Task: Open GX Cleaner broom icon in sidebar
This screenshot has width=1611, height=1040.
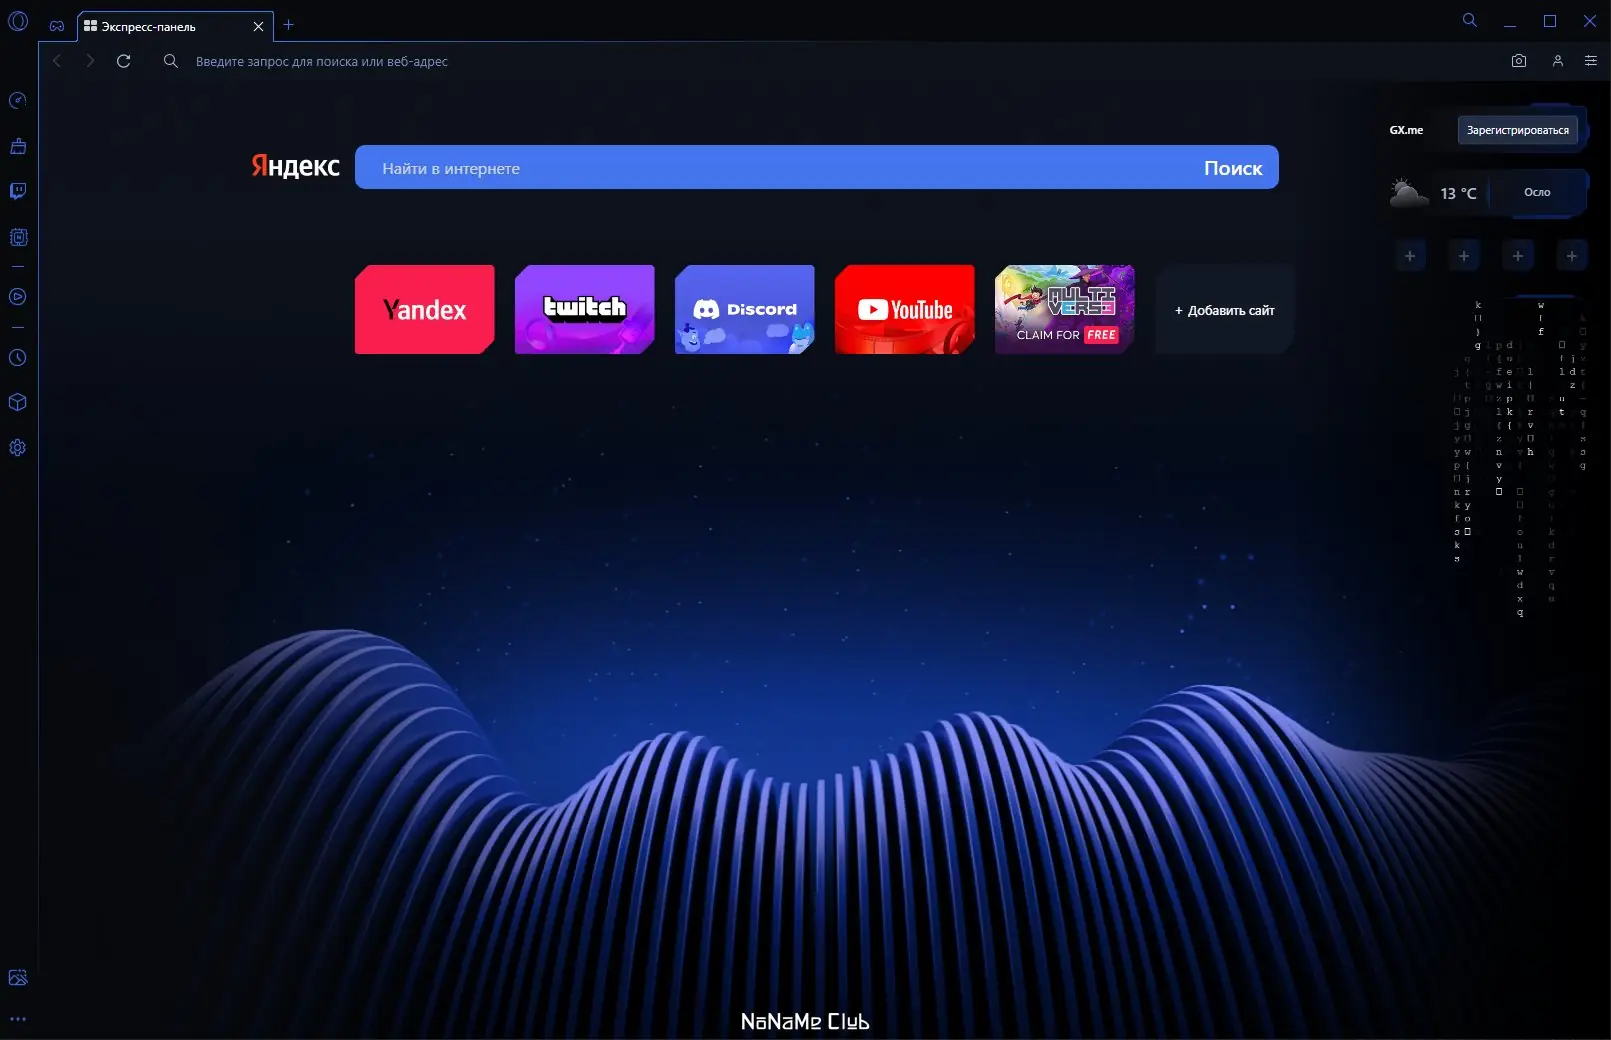Action: point(18,146)
